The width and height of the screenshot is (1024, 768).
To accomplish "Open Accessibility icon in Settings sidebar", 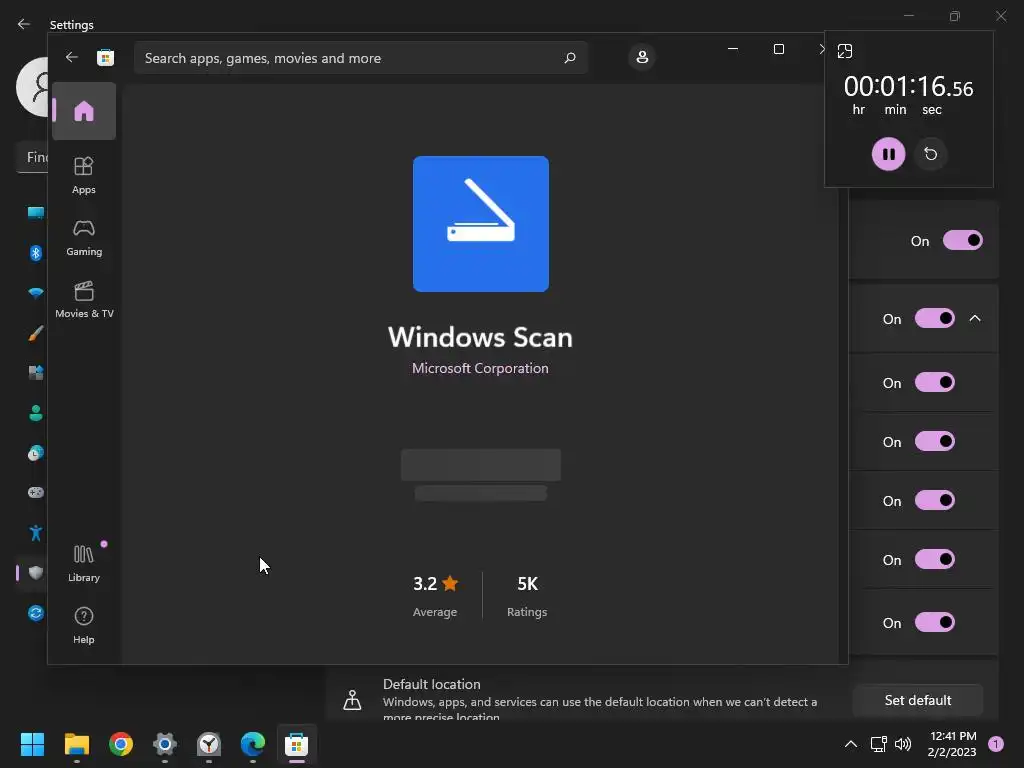I will tap(35, 533).
